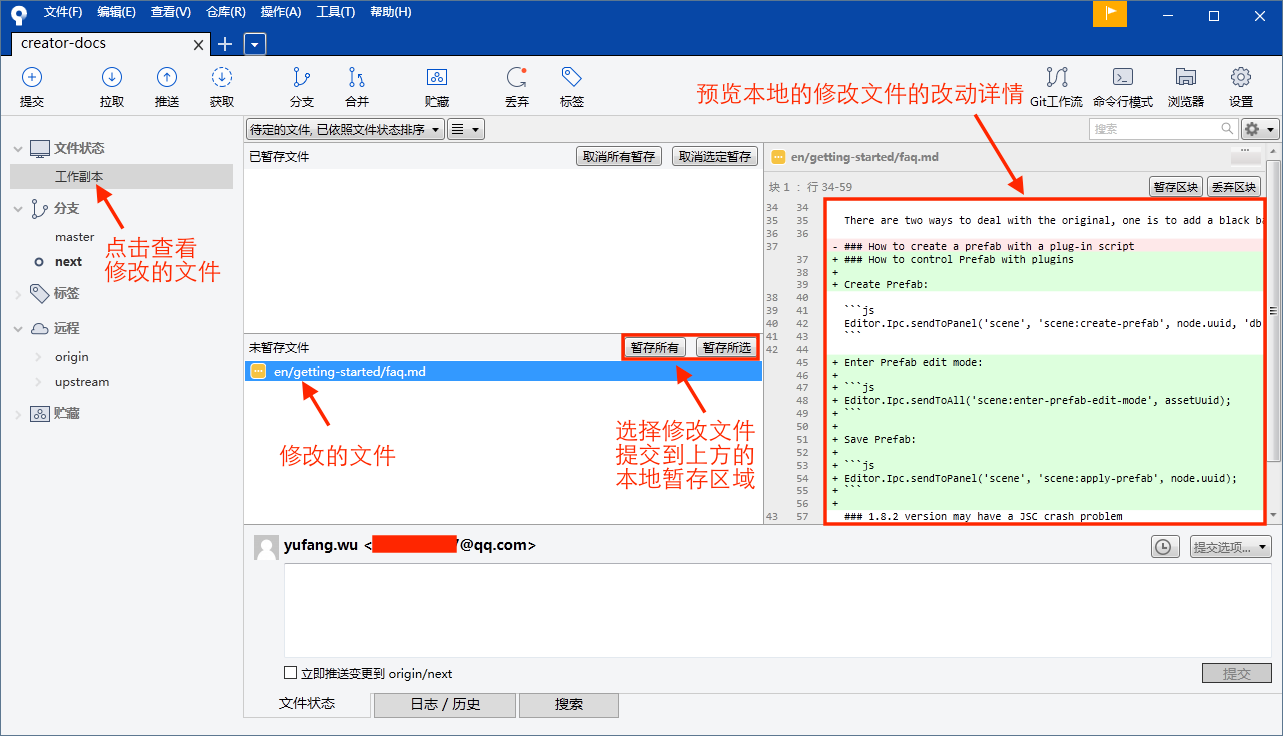
Task: Open the 操作(A) menu
Action: click(x=280, y=12)
